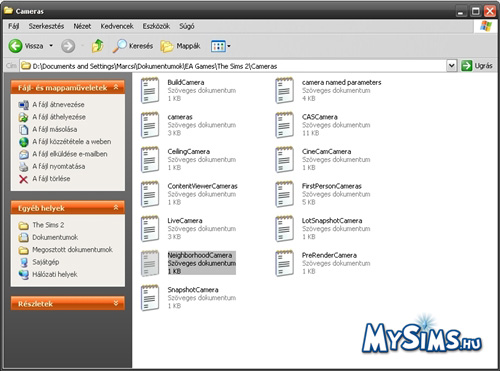Screen dimensions: 500x371
Task: Click the Ugrás go button
Action: (477, 66)
